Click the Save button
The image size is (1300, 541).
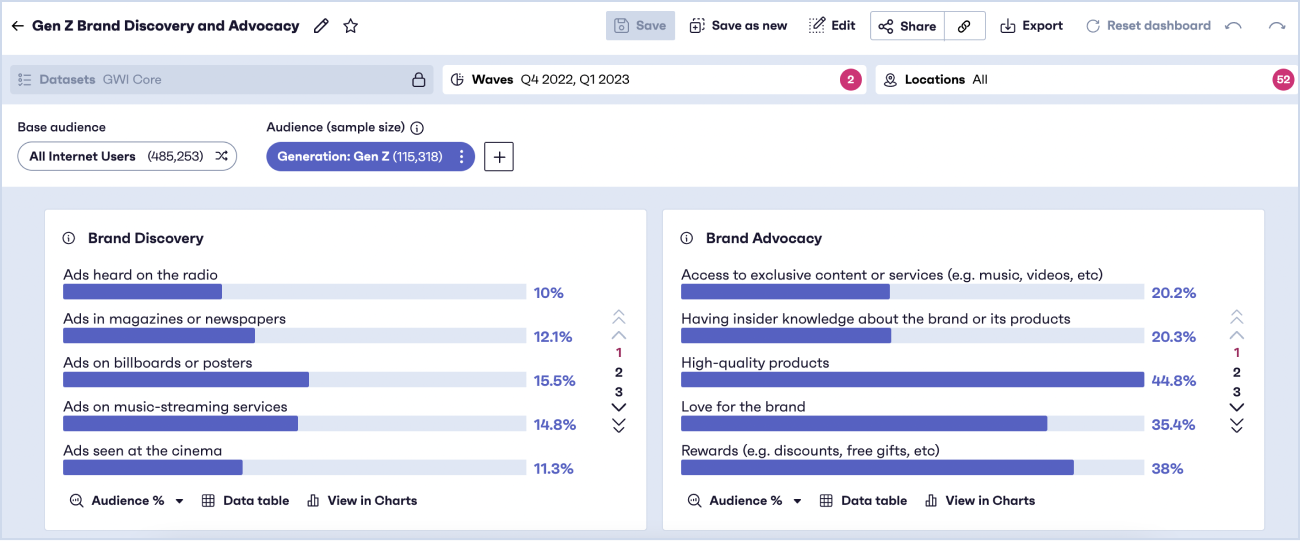click(640, 26)
